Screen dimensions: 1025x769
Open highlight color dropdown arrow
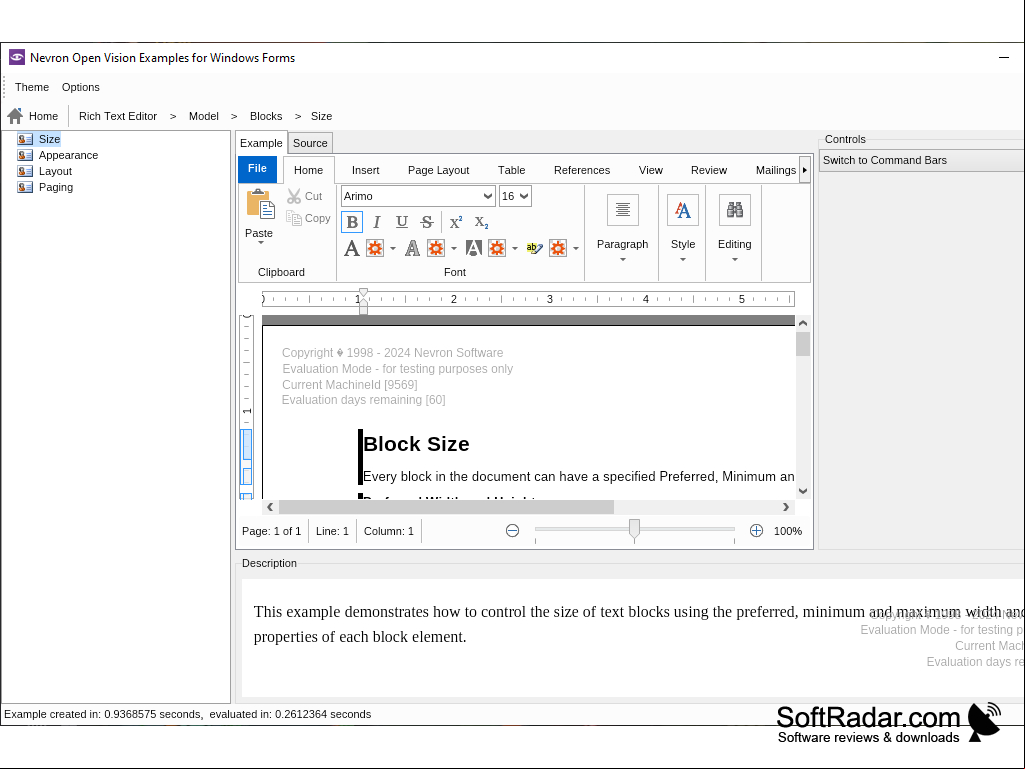[576, 249]
